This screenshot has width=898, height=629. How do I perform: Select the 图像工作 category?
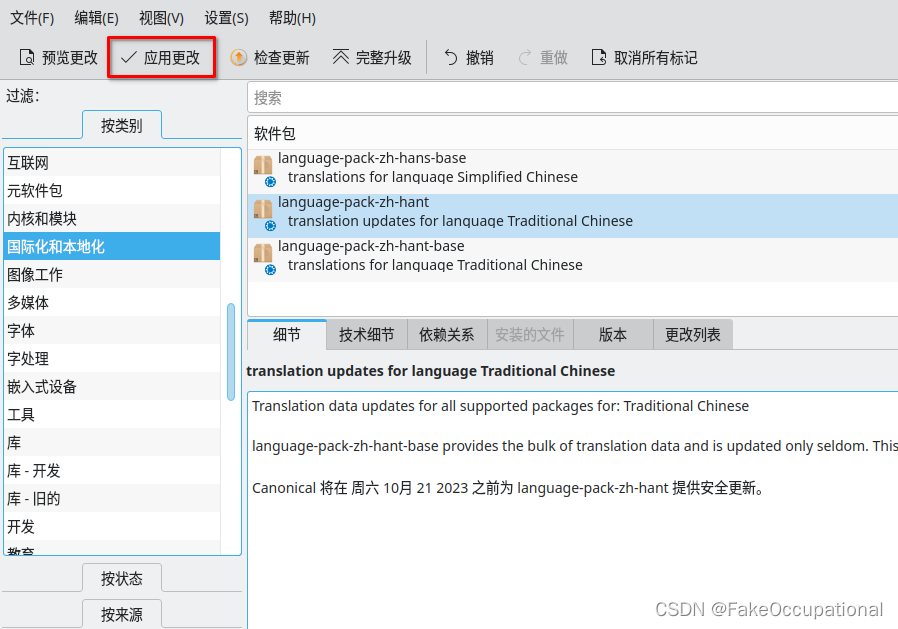pyautogui.click(x=112, y=274)
